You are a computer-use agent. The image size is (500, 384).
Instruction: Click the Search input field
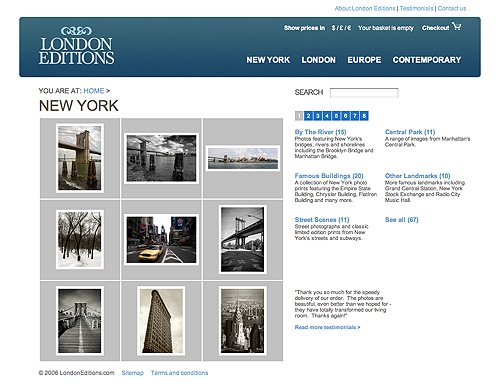point(364,93)
